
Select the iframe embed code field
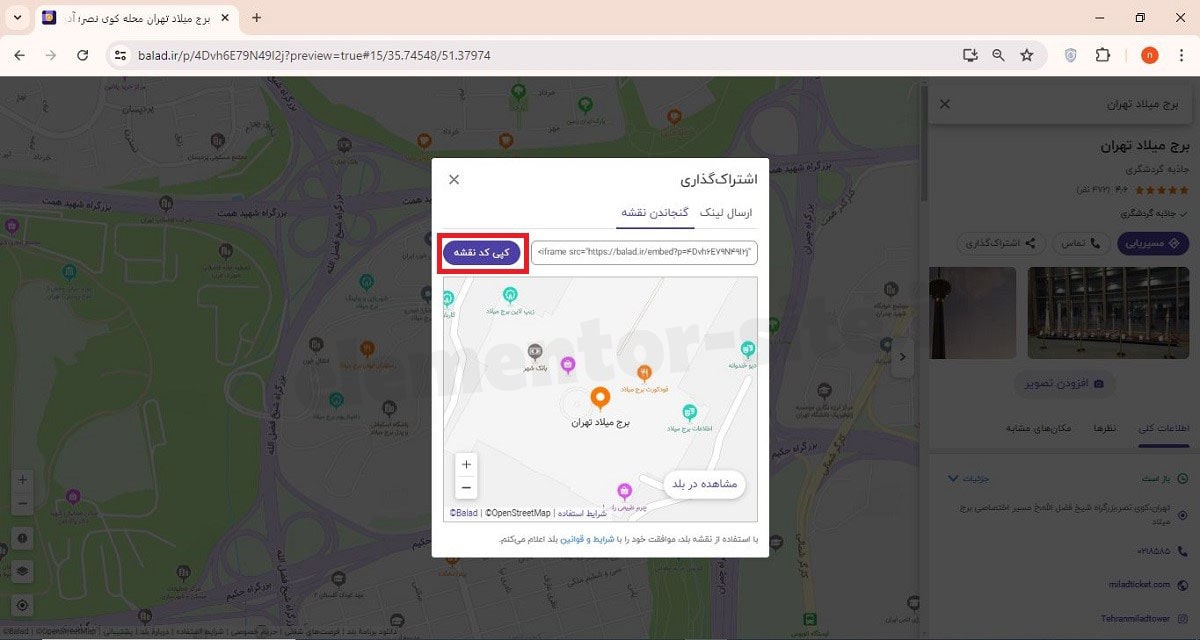(x=647, y=253)
